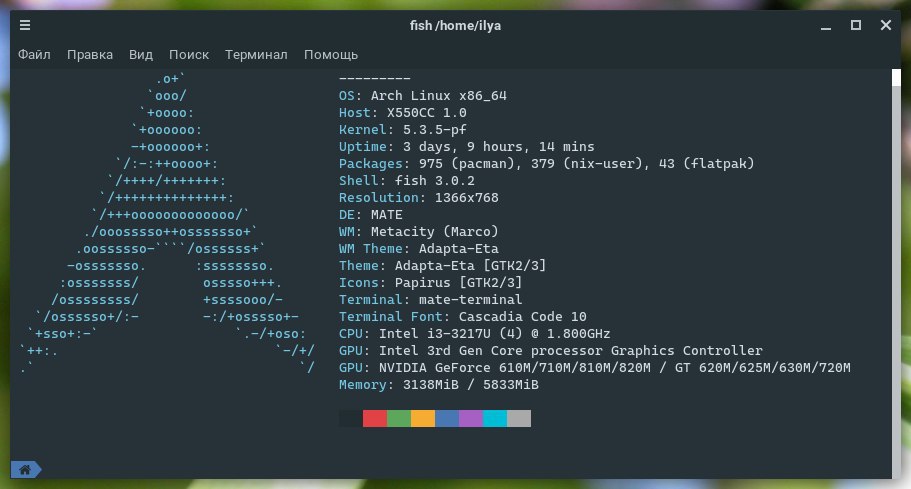The image size is (911, 489).
Task: Click the Theme line Adapta-Eta [GTK2/3]
Action: click(443, 265)
